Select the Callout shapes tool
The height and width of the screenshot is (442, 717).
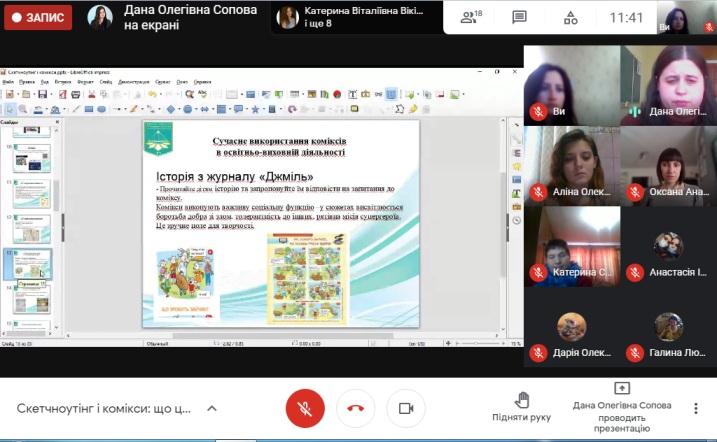tap(238, 109)
